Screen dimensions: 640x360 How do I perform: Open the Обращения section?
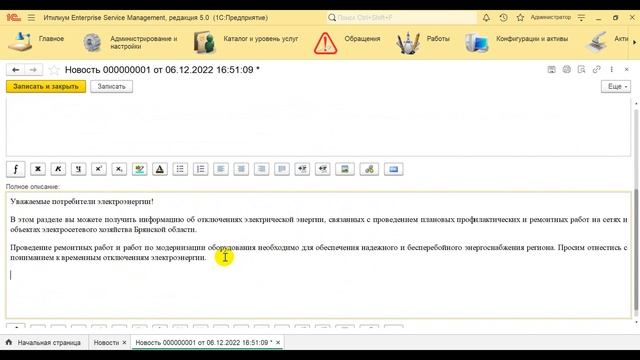347,42
